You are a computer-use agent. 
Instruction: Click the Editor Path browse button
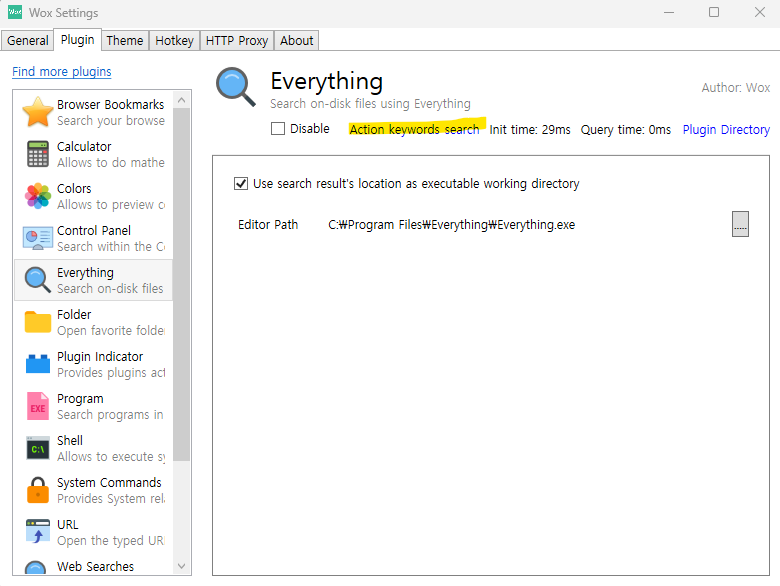[x=740, y=224]
